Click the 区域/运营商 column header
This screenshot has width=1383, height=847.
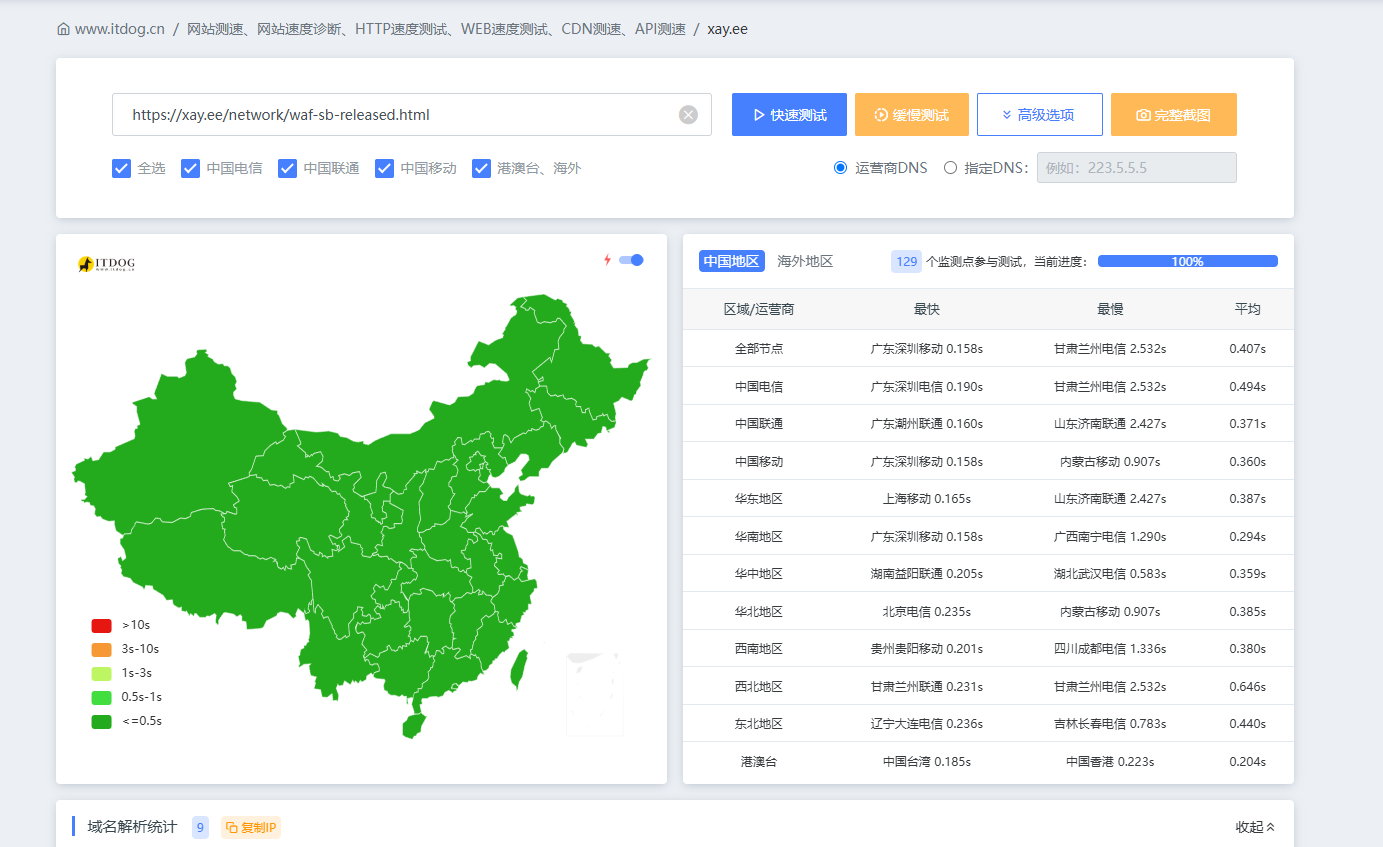pyautogui.click(x=759, y=309)
